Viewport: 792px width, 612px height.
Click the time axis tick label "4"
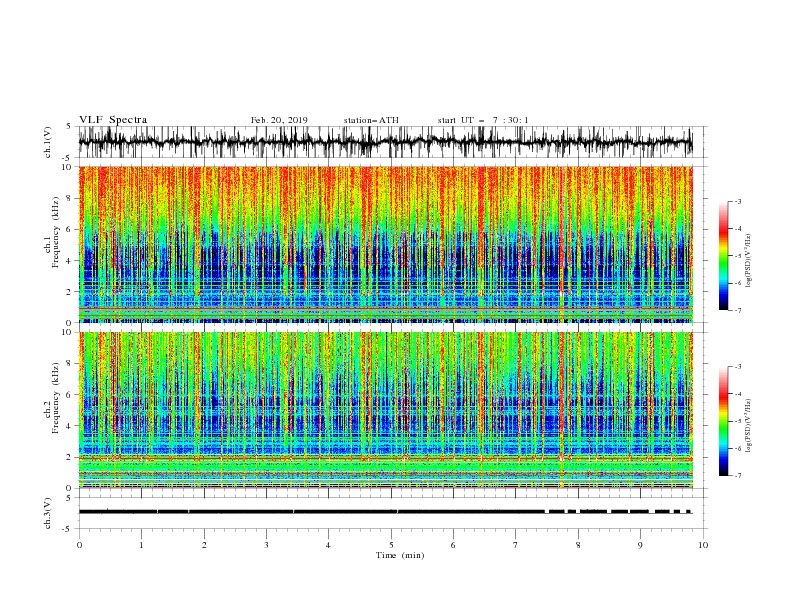coord(328,545)
